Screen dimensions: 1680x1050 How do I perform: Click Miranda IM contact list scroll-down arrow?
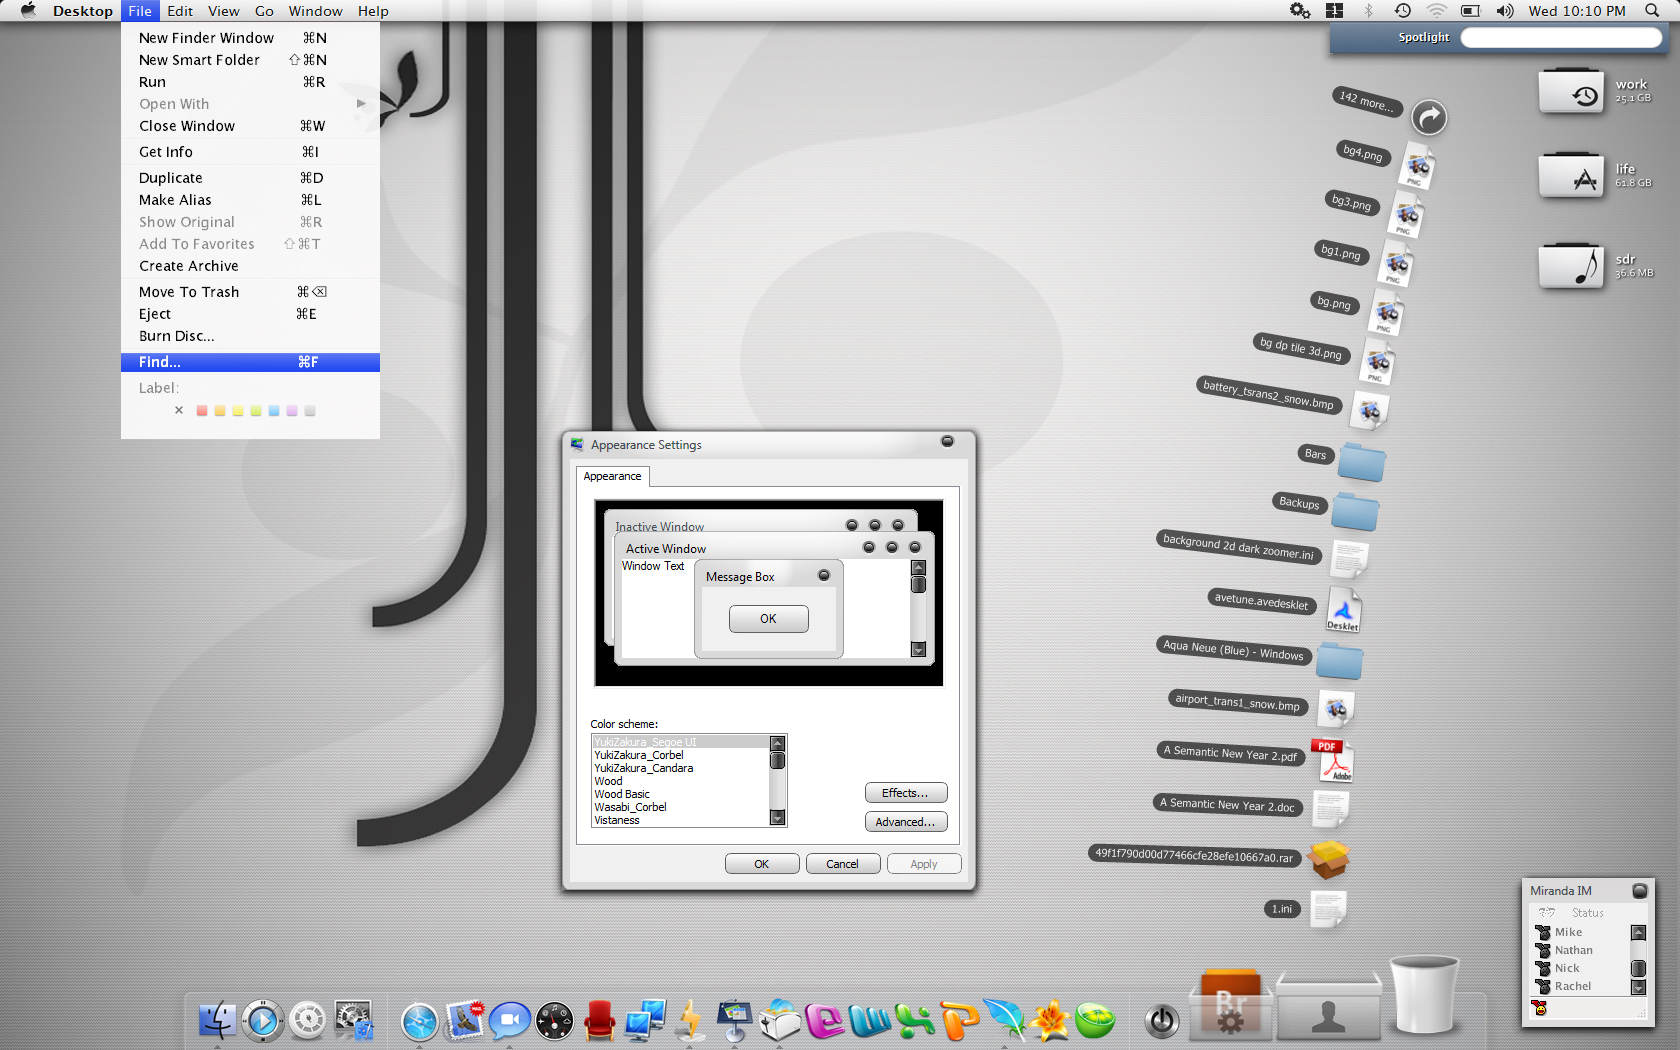tap(1638, 988)
